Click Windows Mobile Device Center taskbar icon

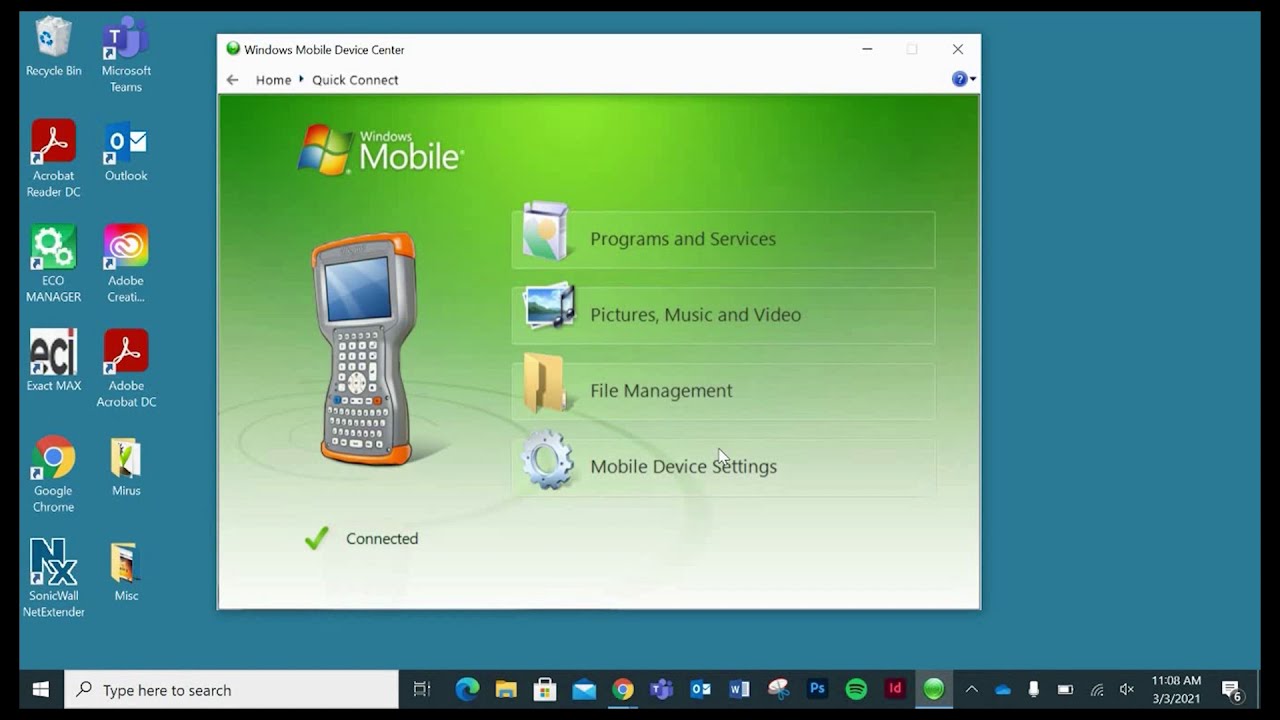(x=933, y=689)
